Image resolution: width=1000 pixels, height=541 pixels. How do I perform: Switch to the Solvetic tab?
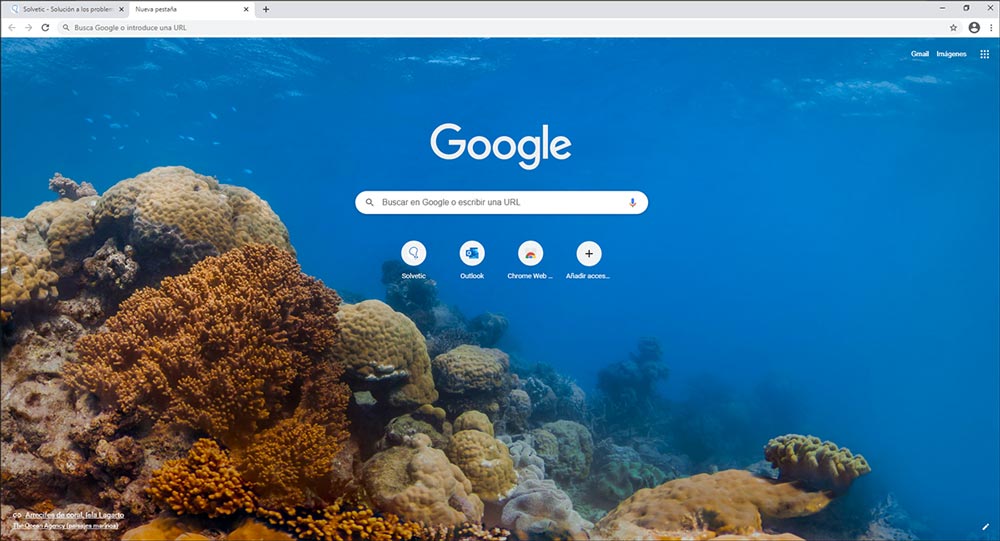(x=66, y=10)
